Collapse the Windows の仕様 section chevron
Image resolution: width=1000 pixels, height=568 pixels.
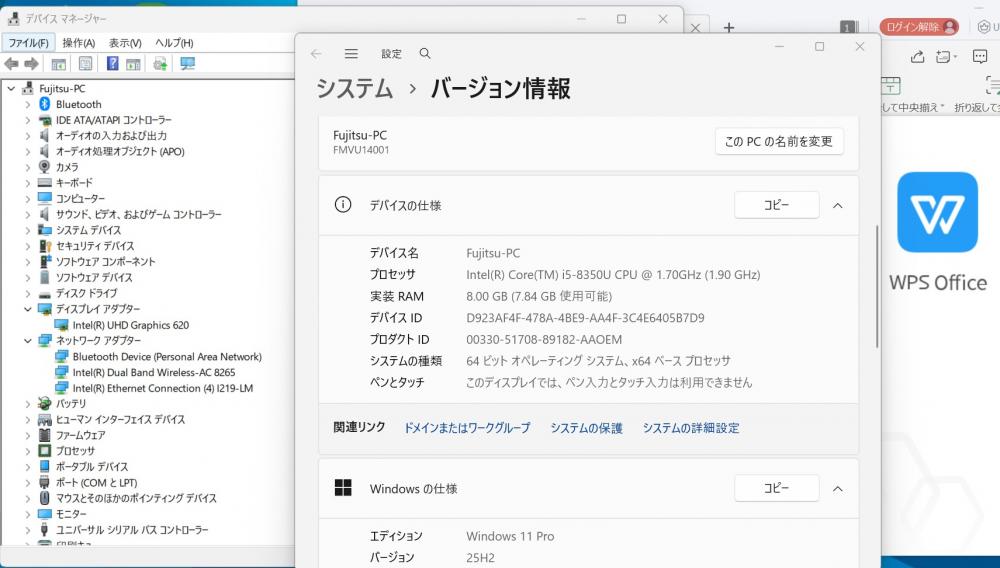pos(838,489)
